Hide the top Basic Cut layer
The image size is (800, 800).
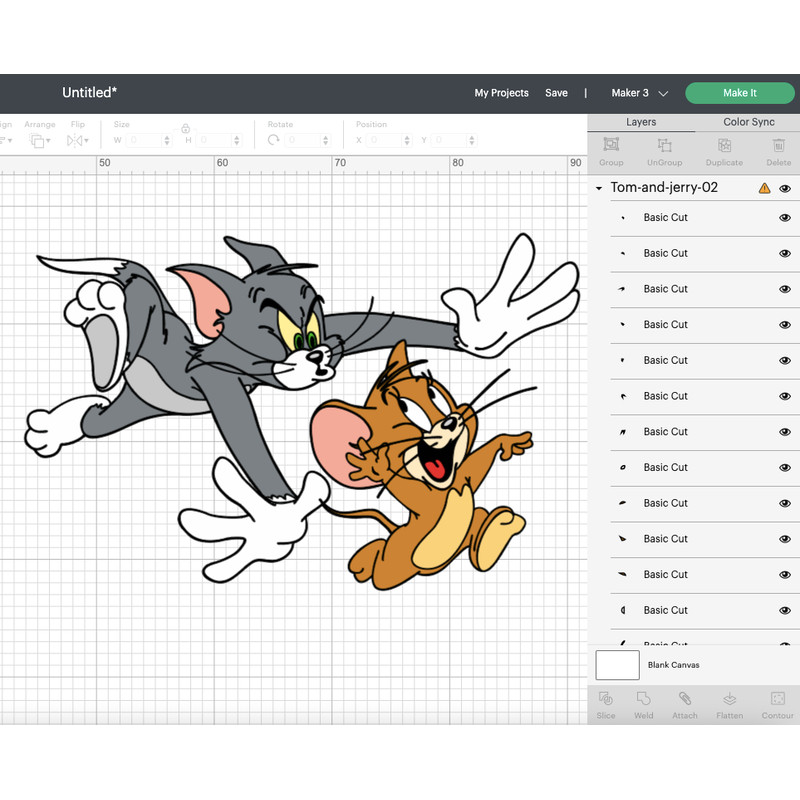[786, 217]
